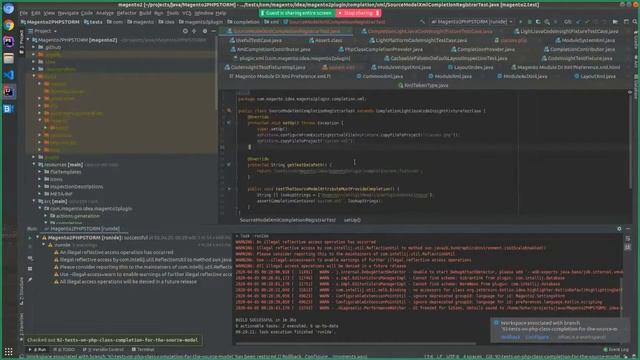This screenshot has height=360, width=640.
Task: Toggle soft-wrap in console output
Action: [628, 239]
